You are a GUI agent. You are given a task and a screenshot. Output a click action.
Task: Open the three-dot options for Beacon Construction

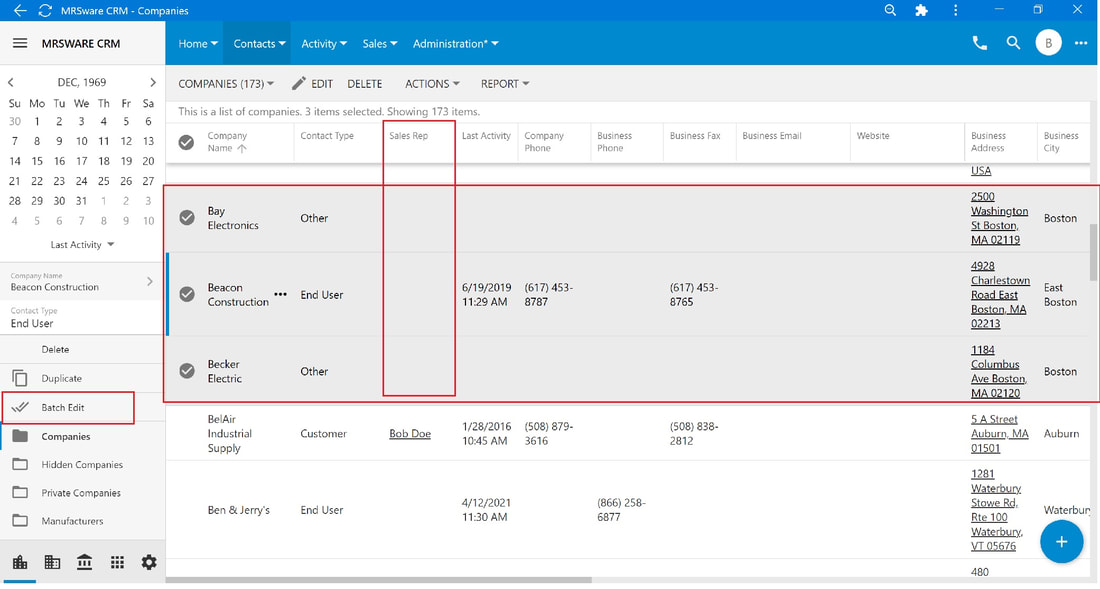coord(281,294)
